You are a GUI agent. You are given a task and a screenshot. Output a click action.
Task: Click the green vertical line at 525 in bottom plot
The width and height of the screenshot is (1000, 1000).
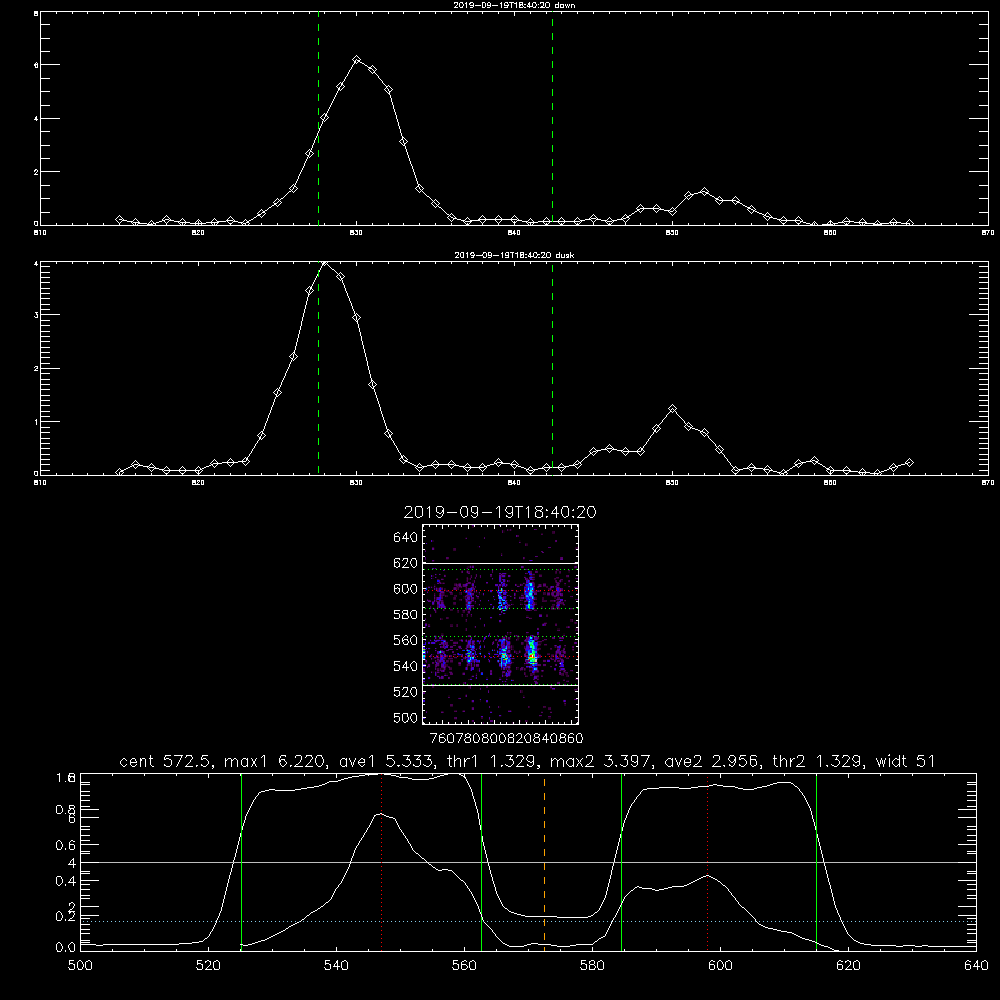pos(241,861)
